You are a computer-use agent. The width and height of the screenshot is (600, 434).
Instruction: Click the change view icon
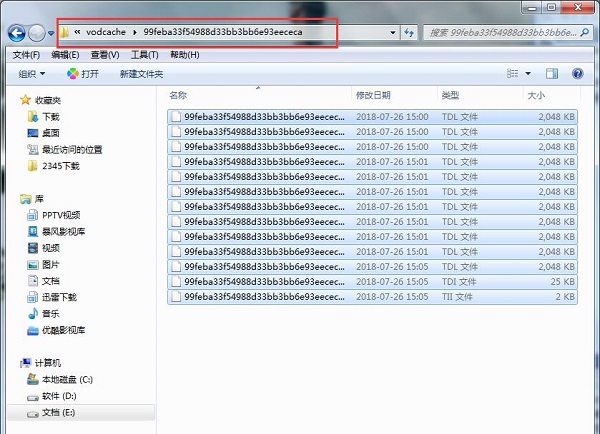pyautogui.click(x=512, y=73)
